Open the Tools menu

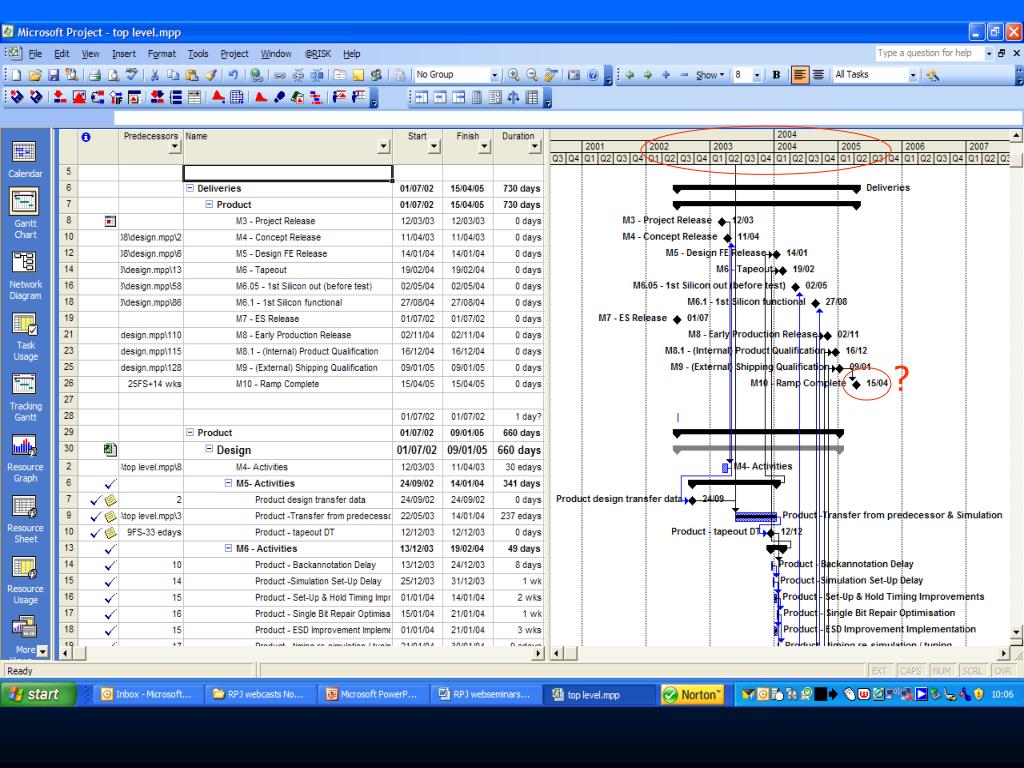(198, 54)
